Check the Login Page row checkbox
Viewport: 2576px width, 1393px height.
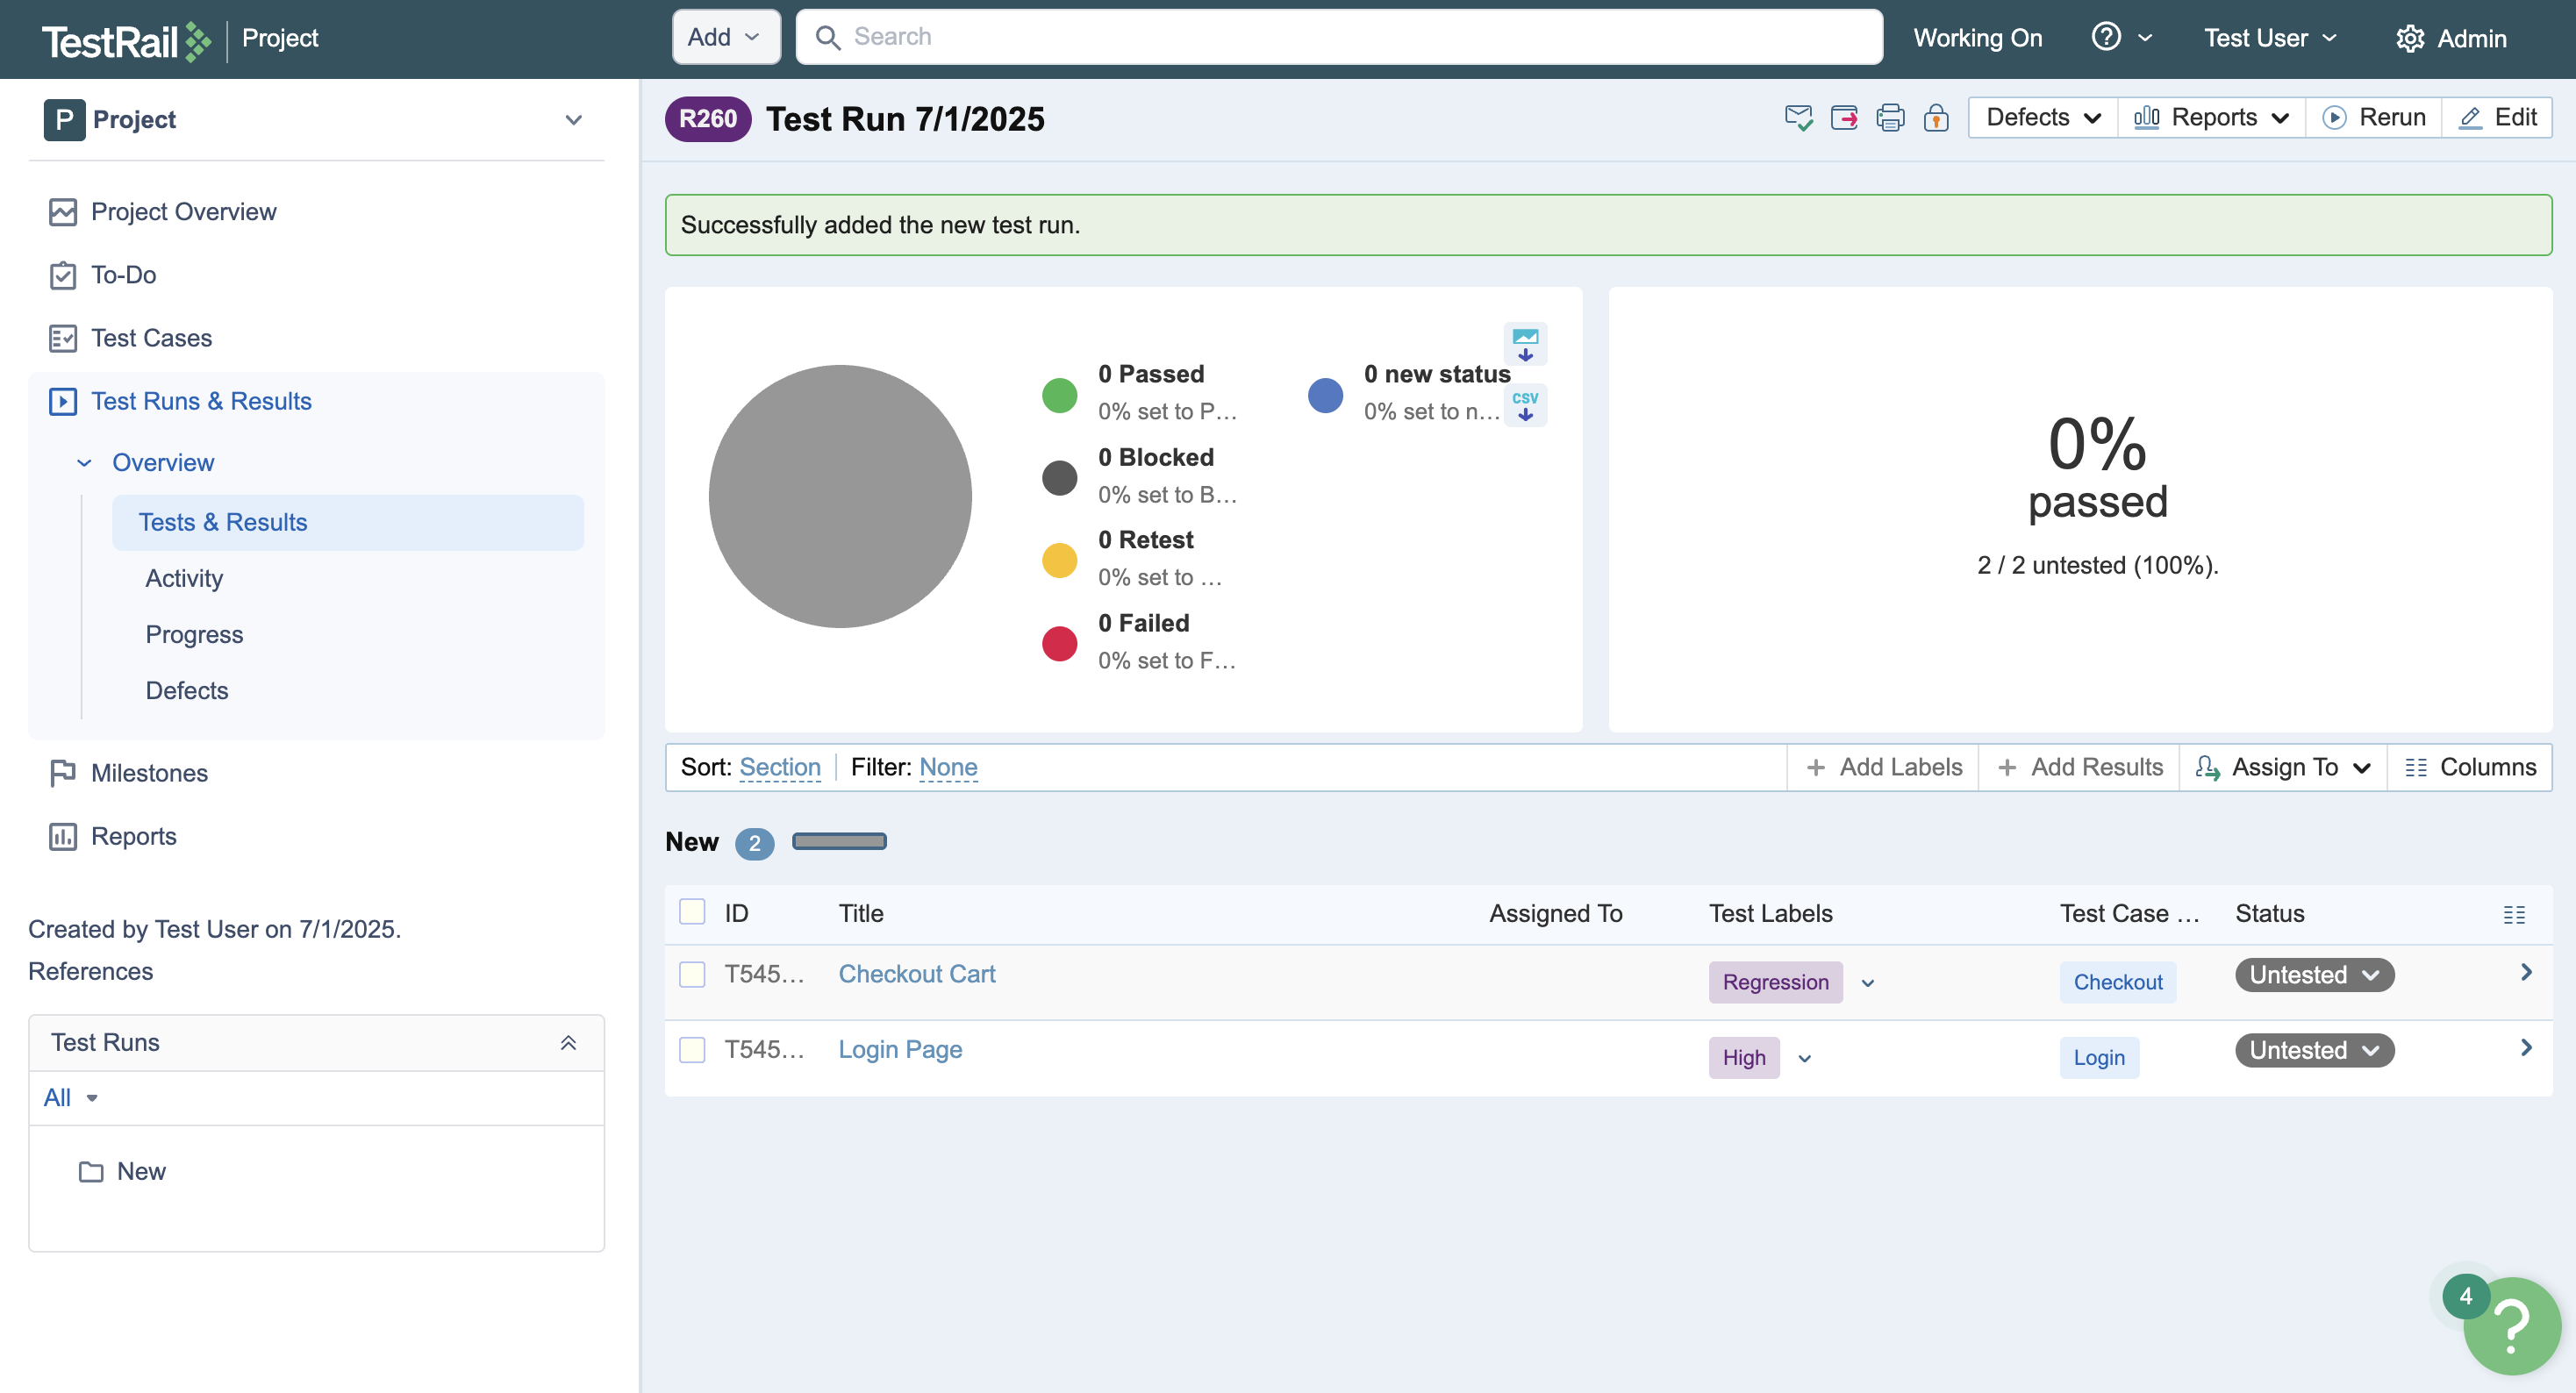[x=692, y=1050]
